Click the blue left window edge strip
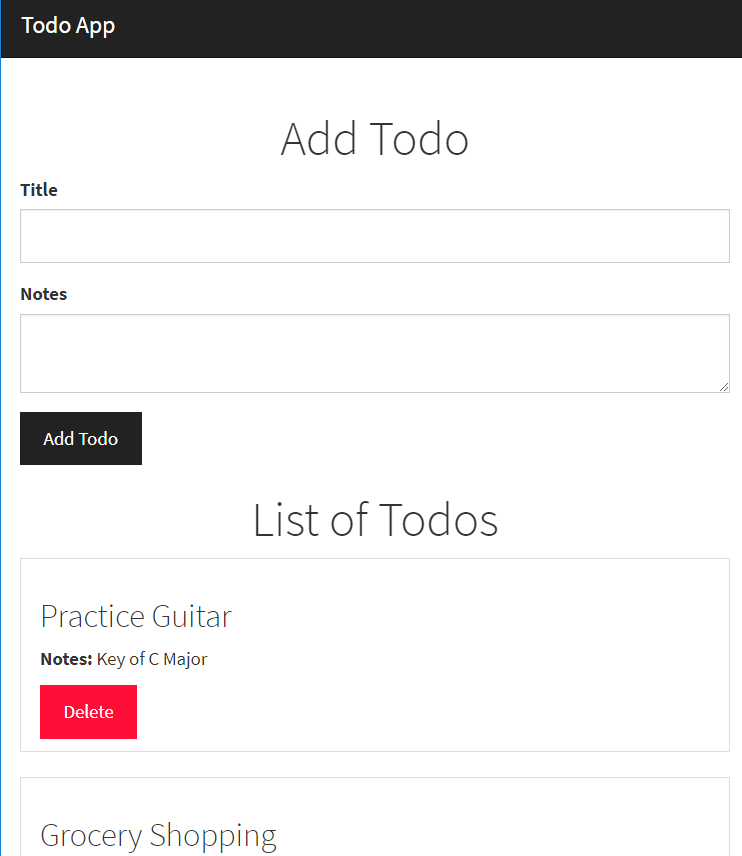This screenshot has width=742, height=856. [1, 428]
